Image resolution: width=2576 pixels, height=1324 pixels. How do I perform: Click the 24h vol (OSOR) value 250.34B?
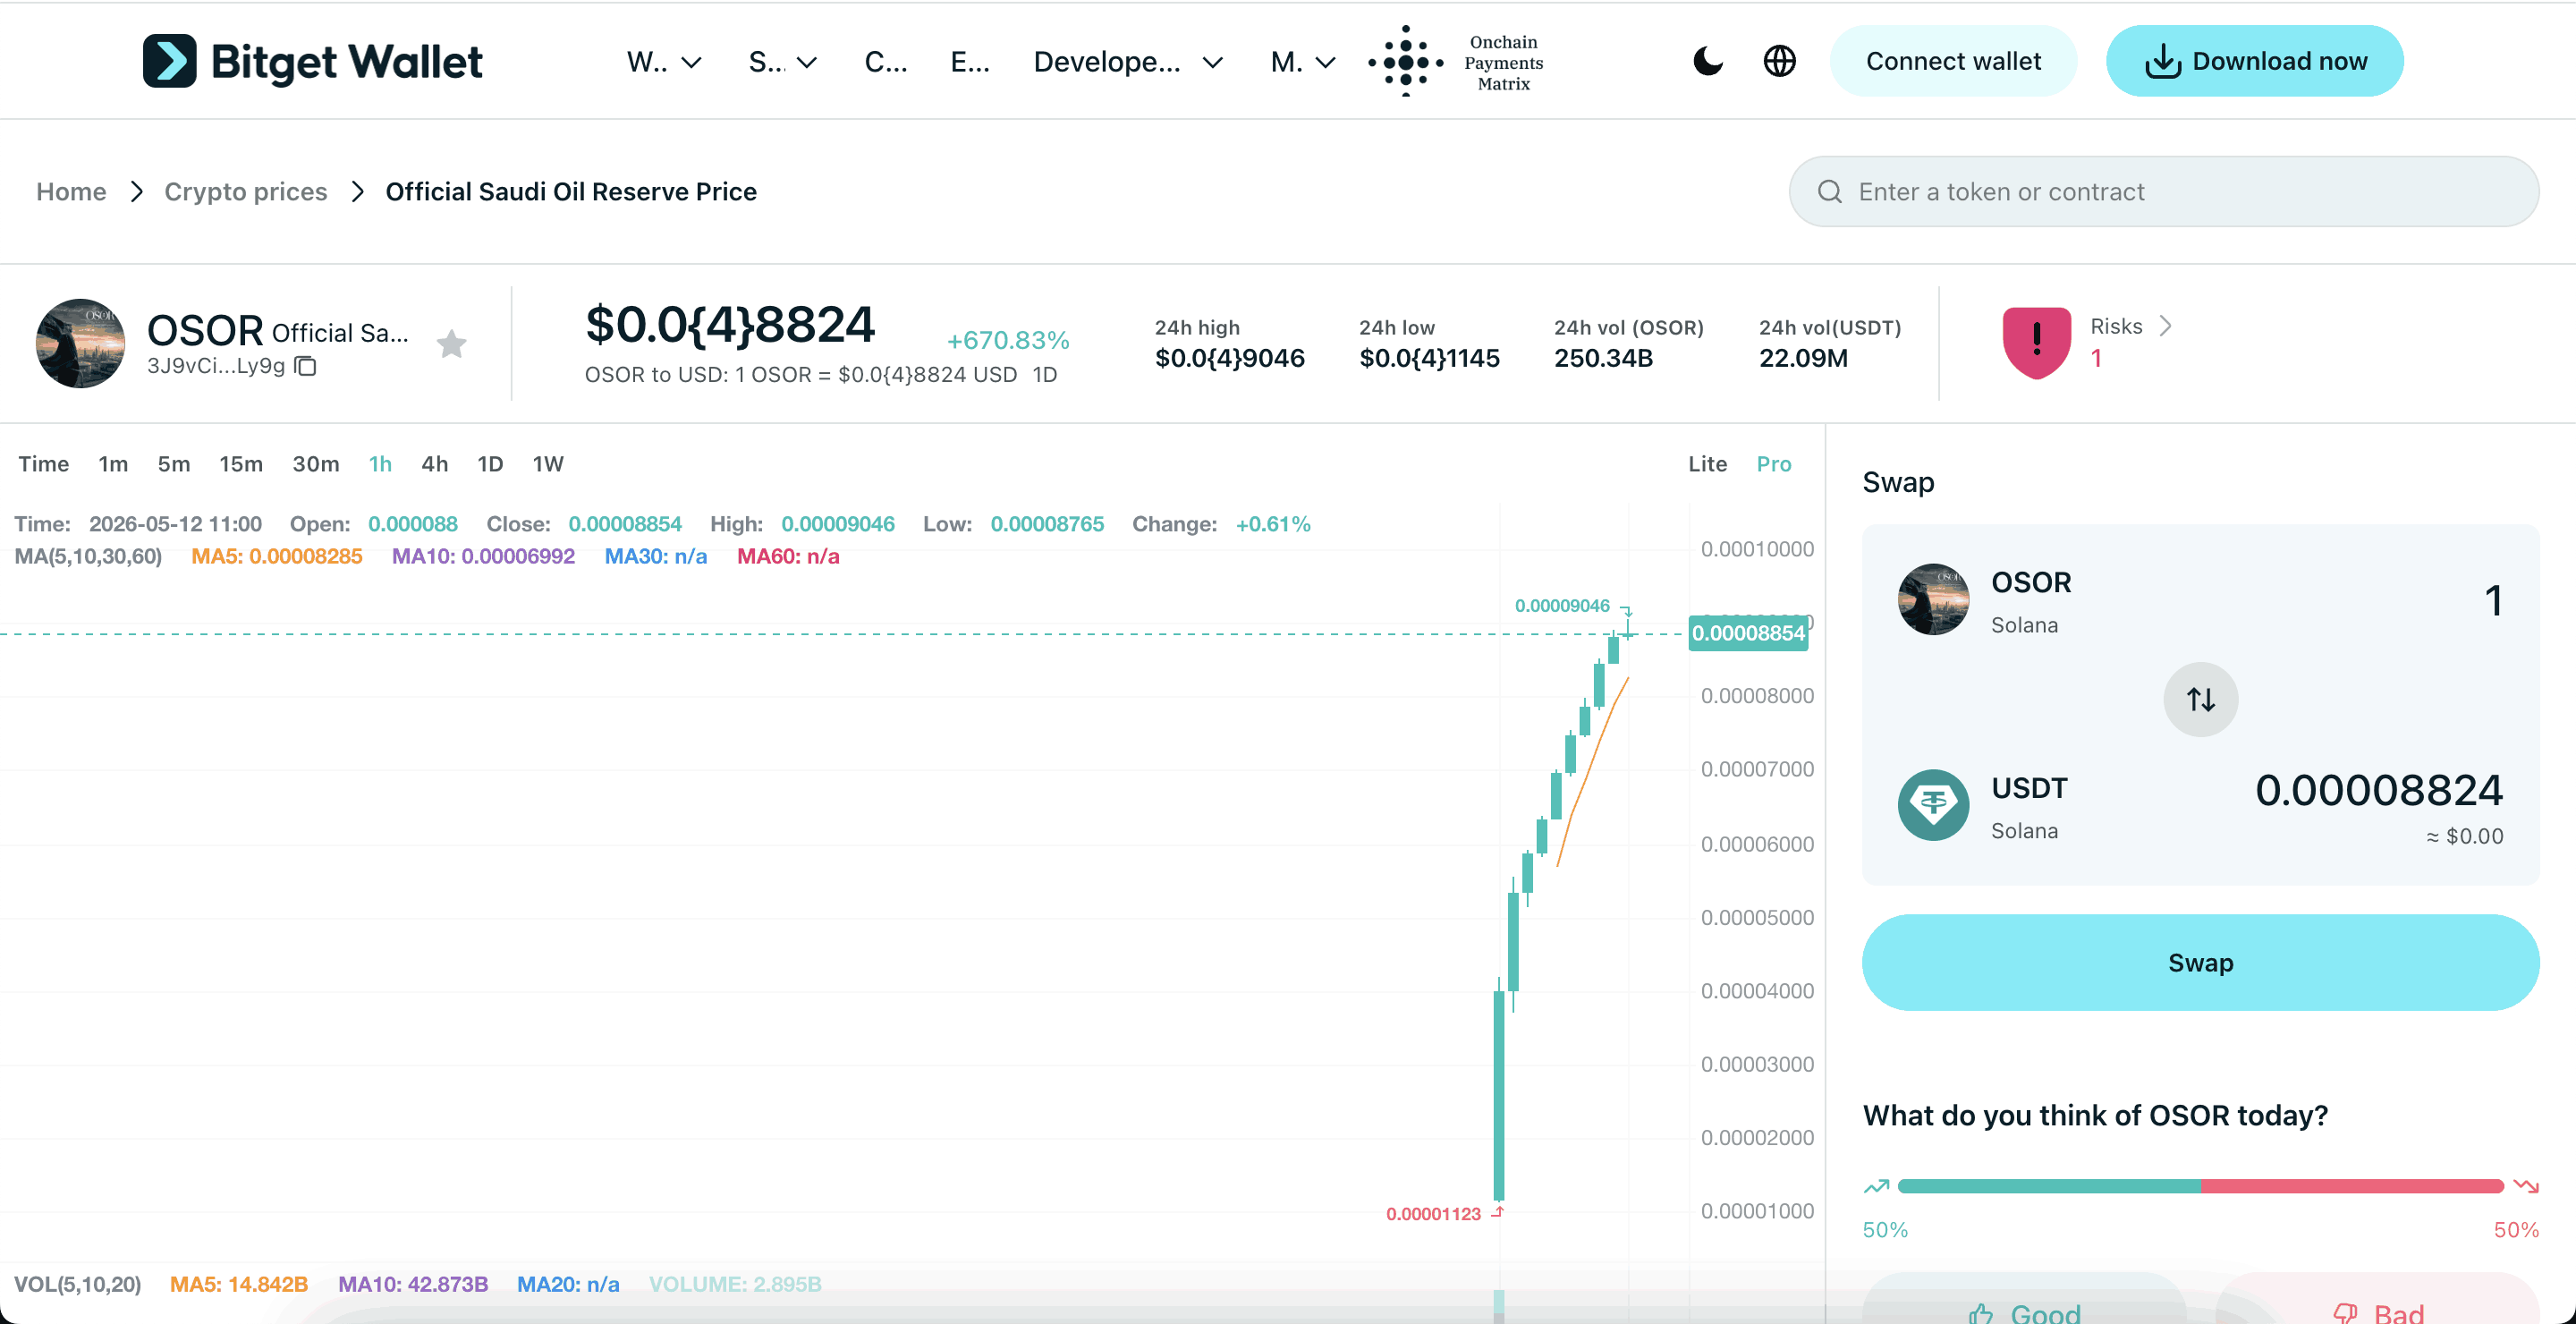coord(1603,358)
